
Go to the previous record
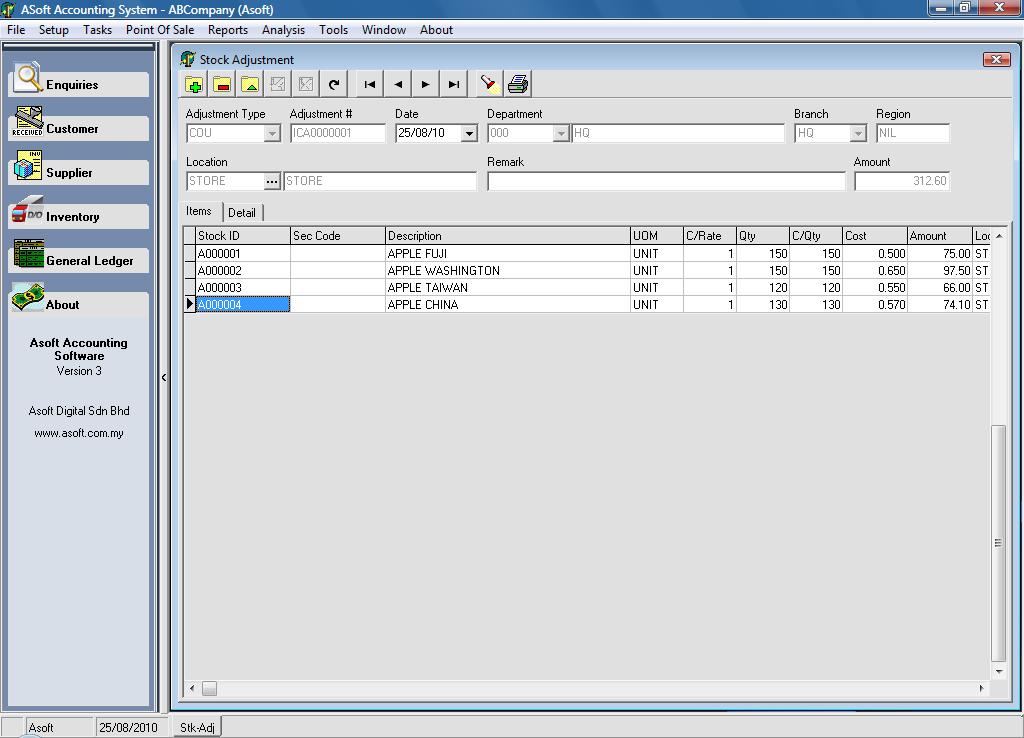(398, 84)
